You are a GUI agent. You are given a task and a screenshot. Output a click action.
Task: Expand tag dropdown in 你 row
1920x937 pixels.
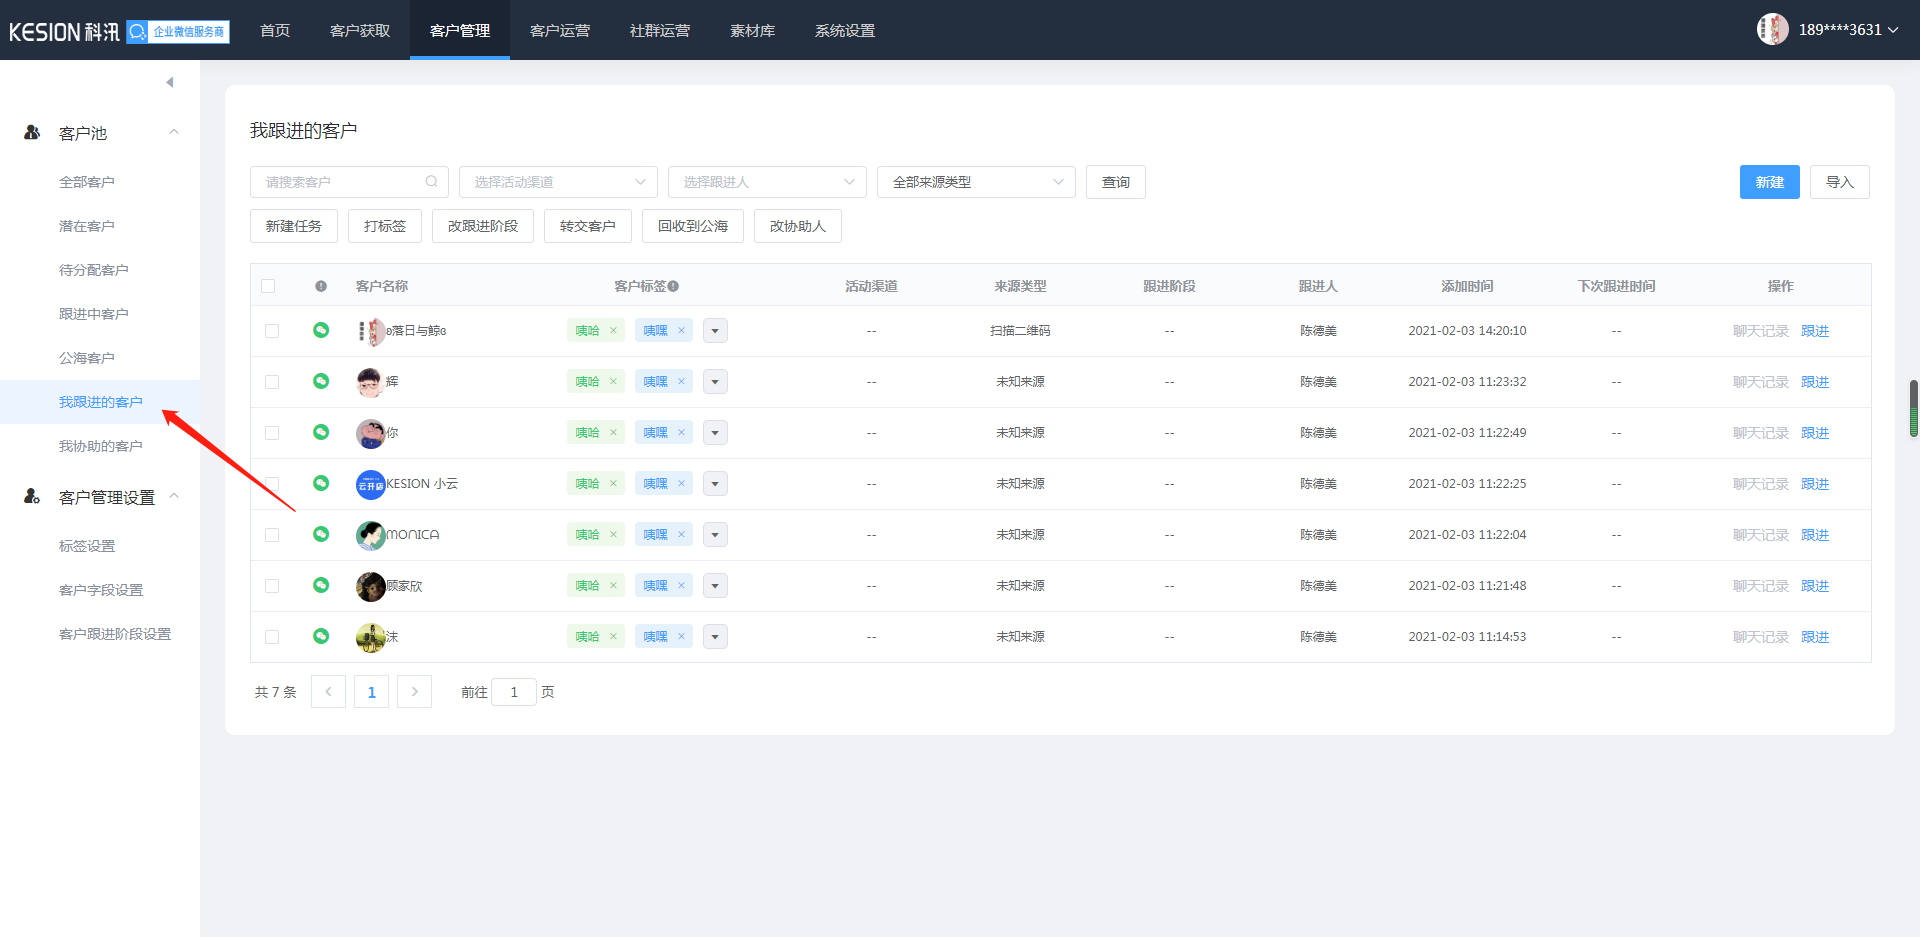[x=715, y=433]
